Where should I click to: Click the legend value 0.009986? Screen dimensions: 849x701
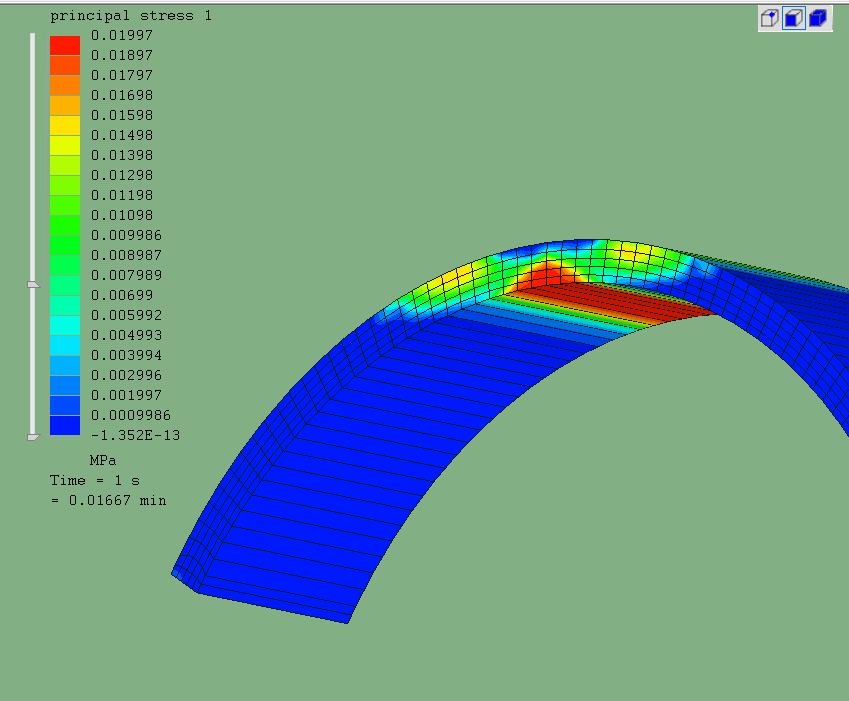click(126, 235)
